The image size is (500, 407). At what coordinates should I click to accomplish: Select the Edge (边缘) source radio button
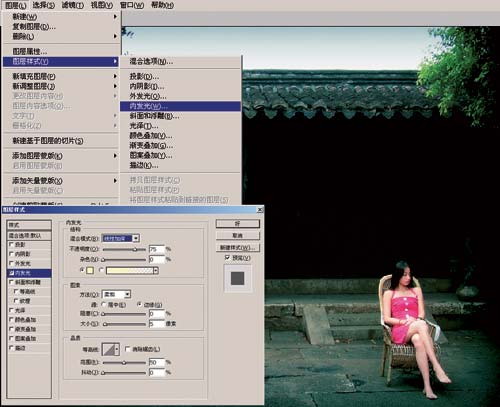click(x=139, y=305)
